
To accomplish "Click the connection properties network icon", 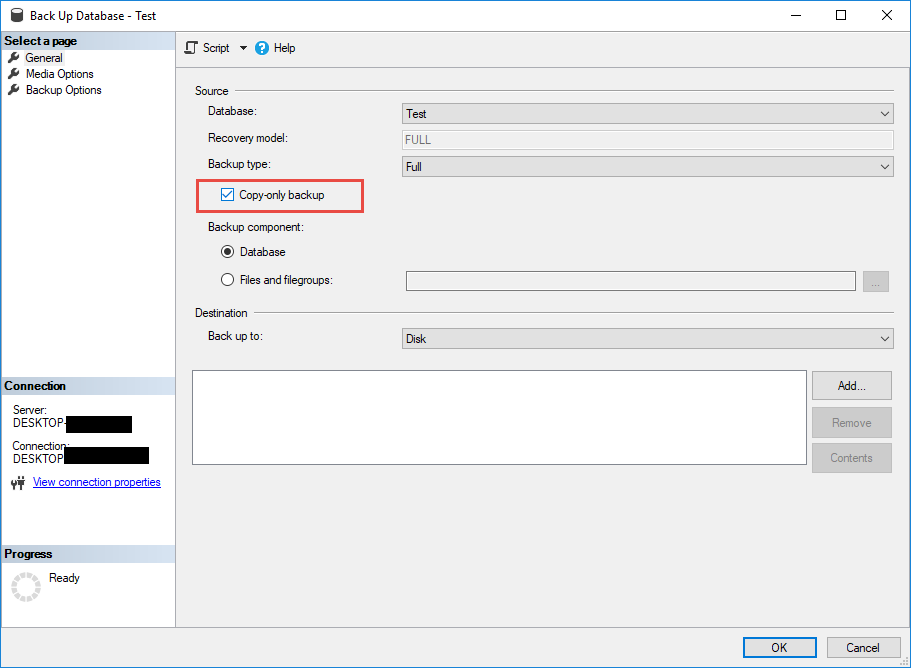I will tap(17, 483).
